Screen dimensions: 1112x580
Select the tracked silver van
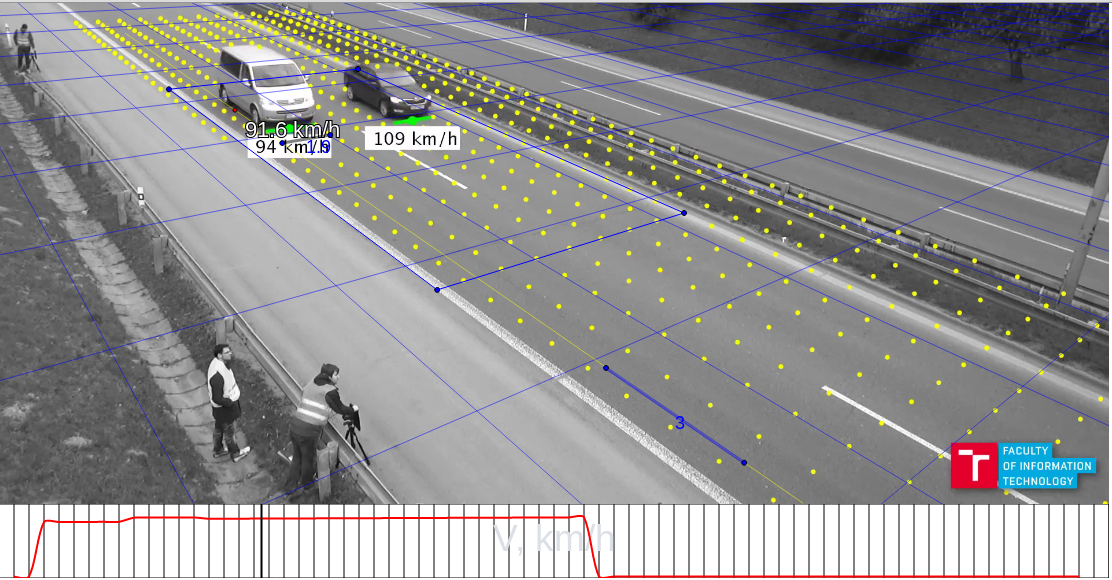tap(266, 83)
